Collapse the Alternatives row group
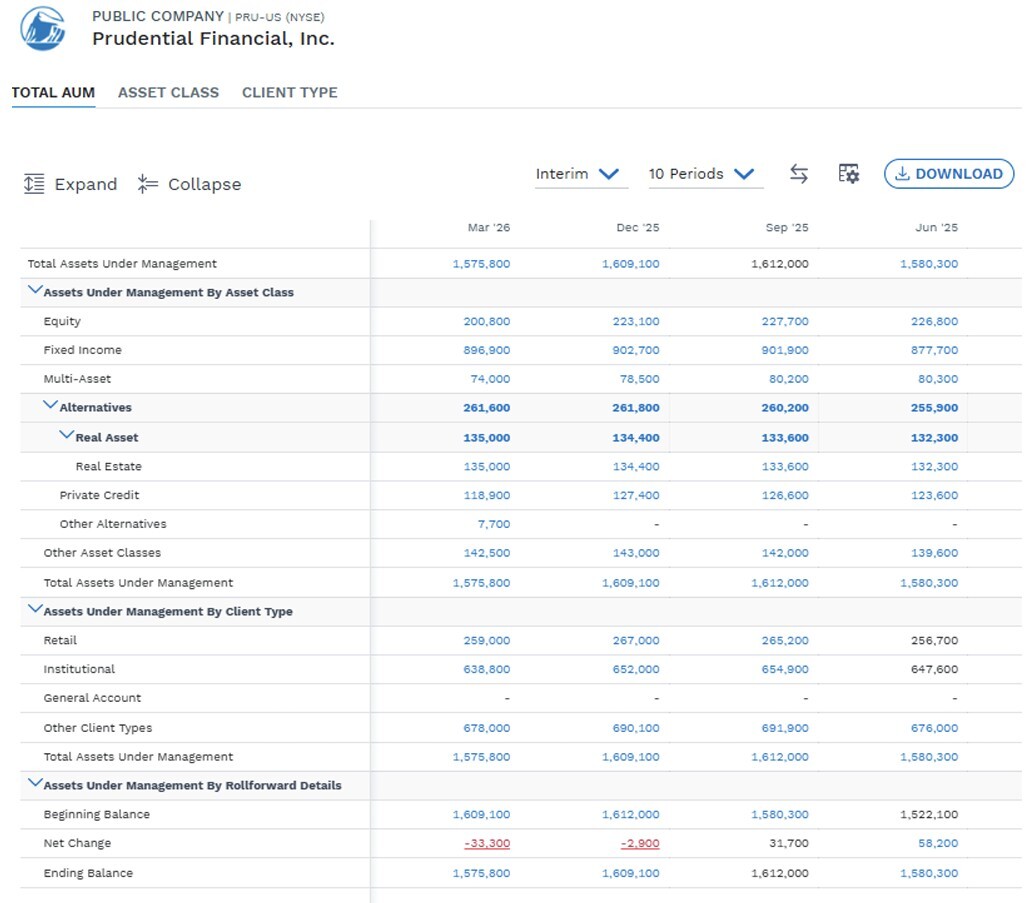 click(x=51, y=405)
